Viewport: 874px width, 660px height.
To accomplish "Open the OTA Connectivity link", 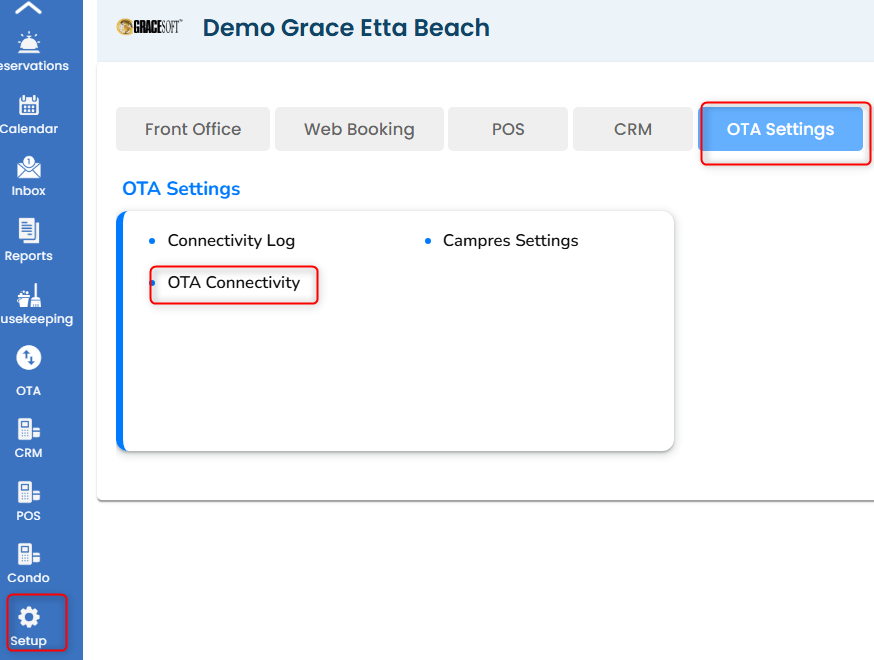I will [x=233, y=282].
